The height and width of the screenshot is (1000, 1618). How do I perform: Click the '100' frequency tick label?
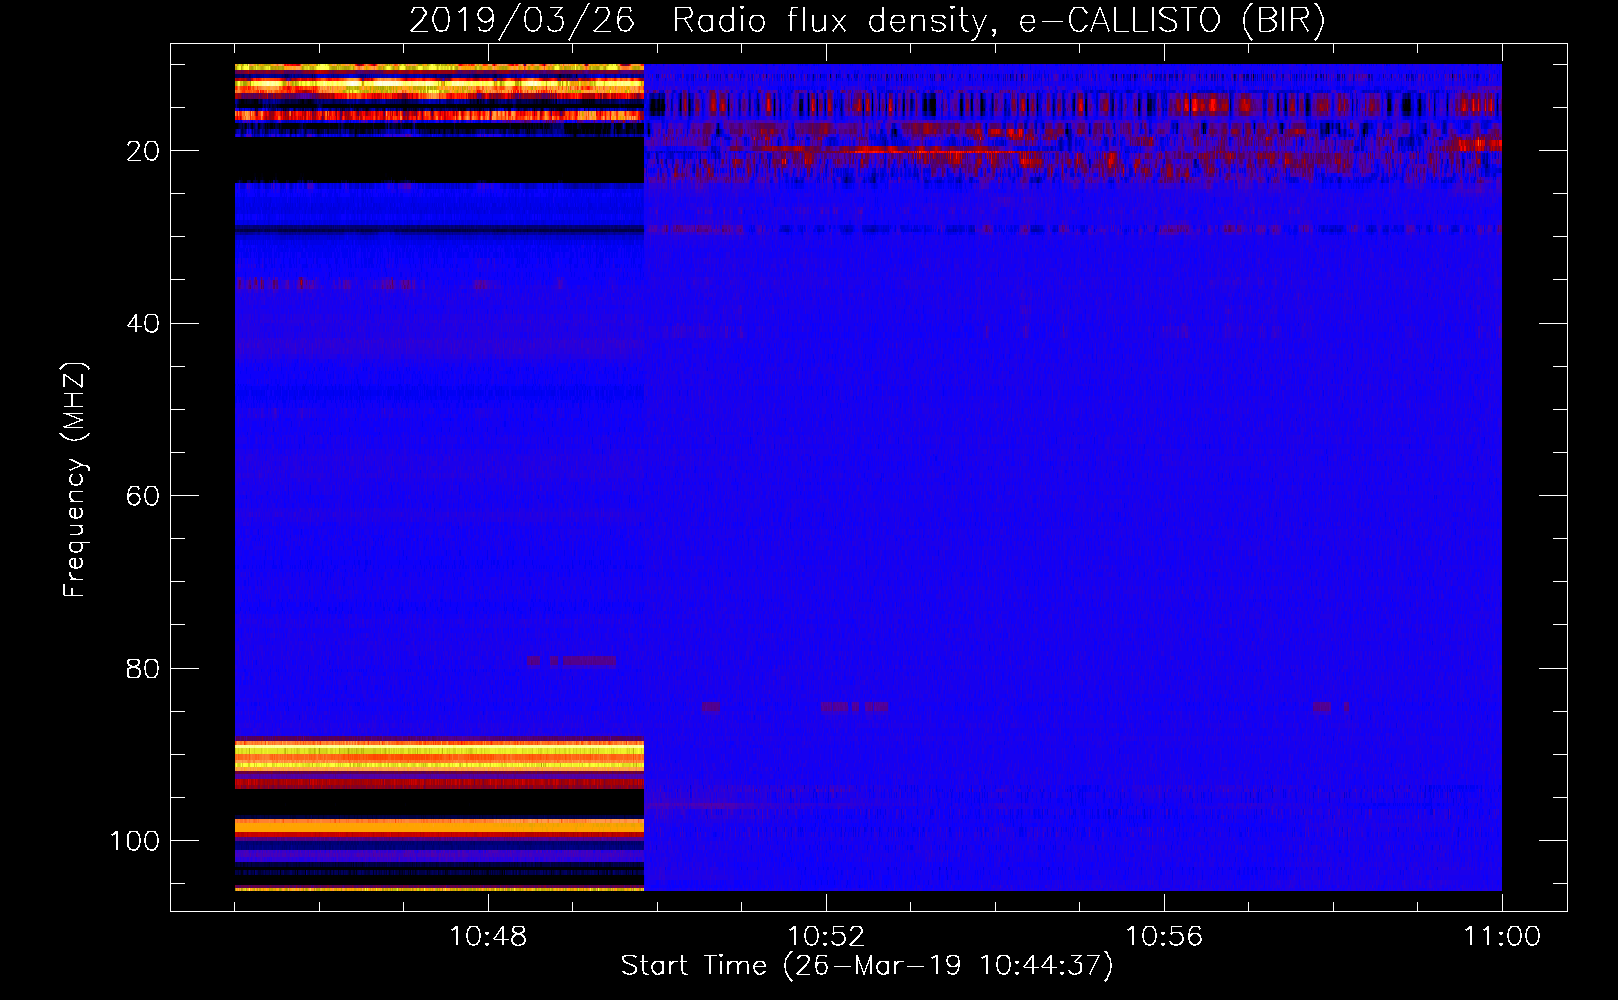click(135, 841)
